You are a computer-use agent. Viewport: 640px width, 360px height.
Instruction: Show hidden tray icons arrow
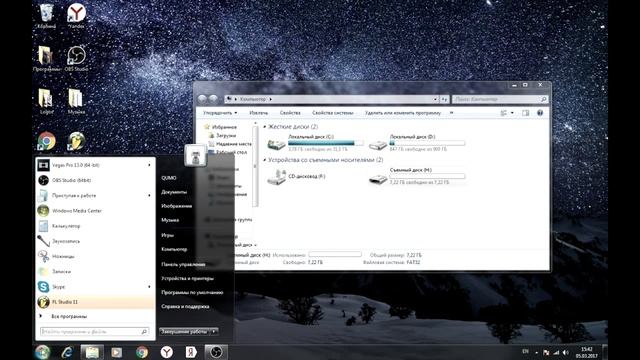click(536, 353)
